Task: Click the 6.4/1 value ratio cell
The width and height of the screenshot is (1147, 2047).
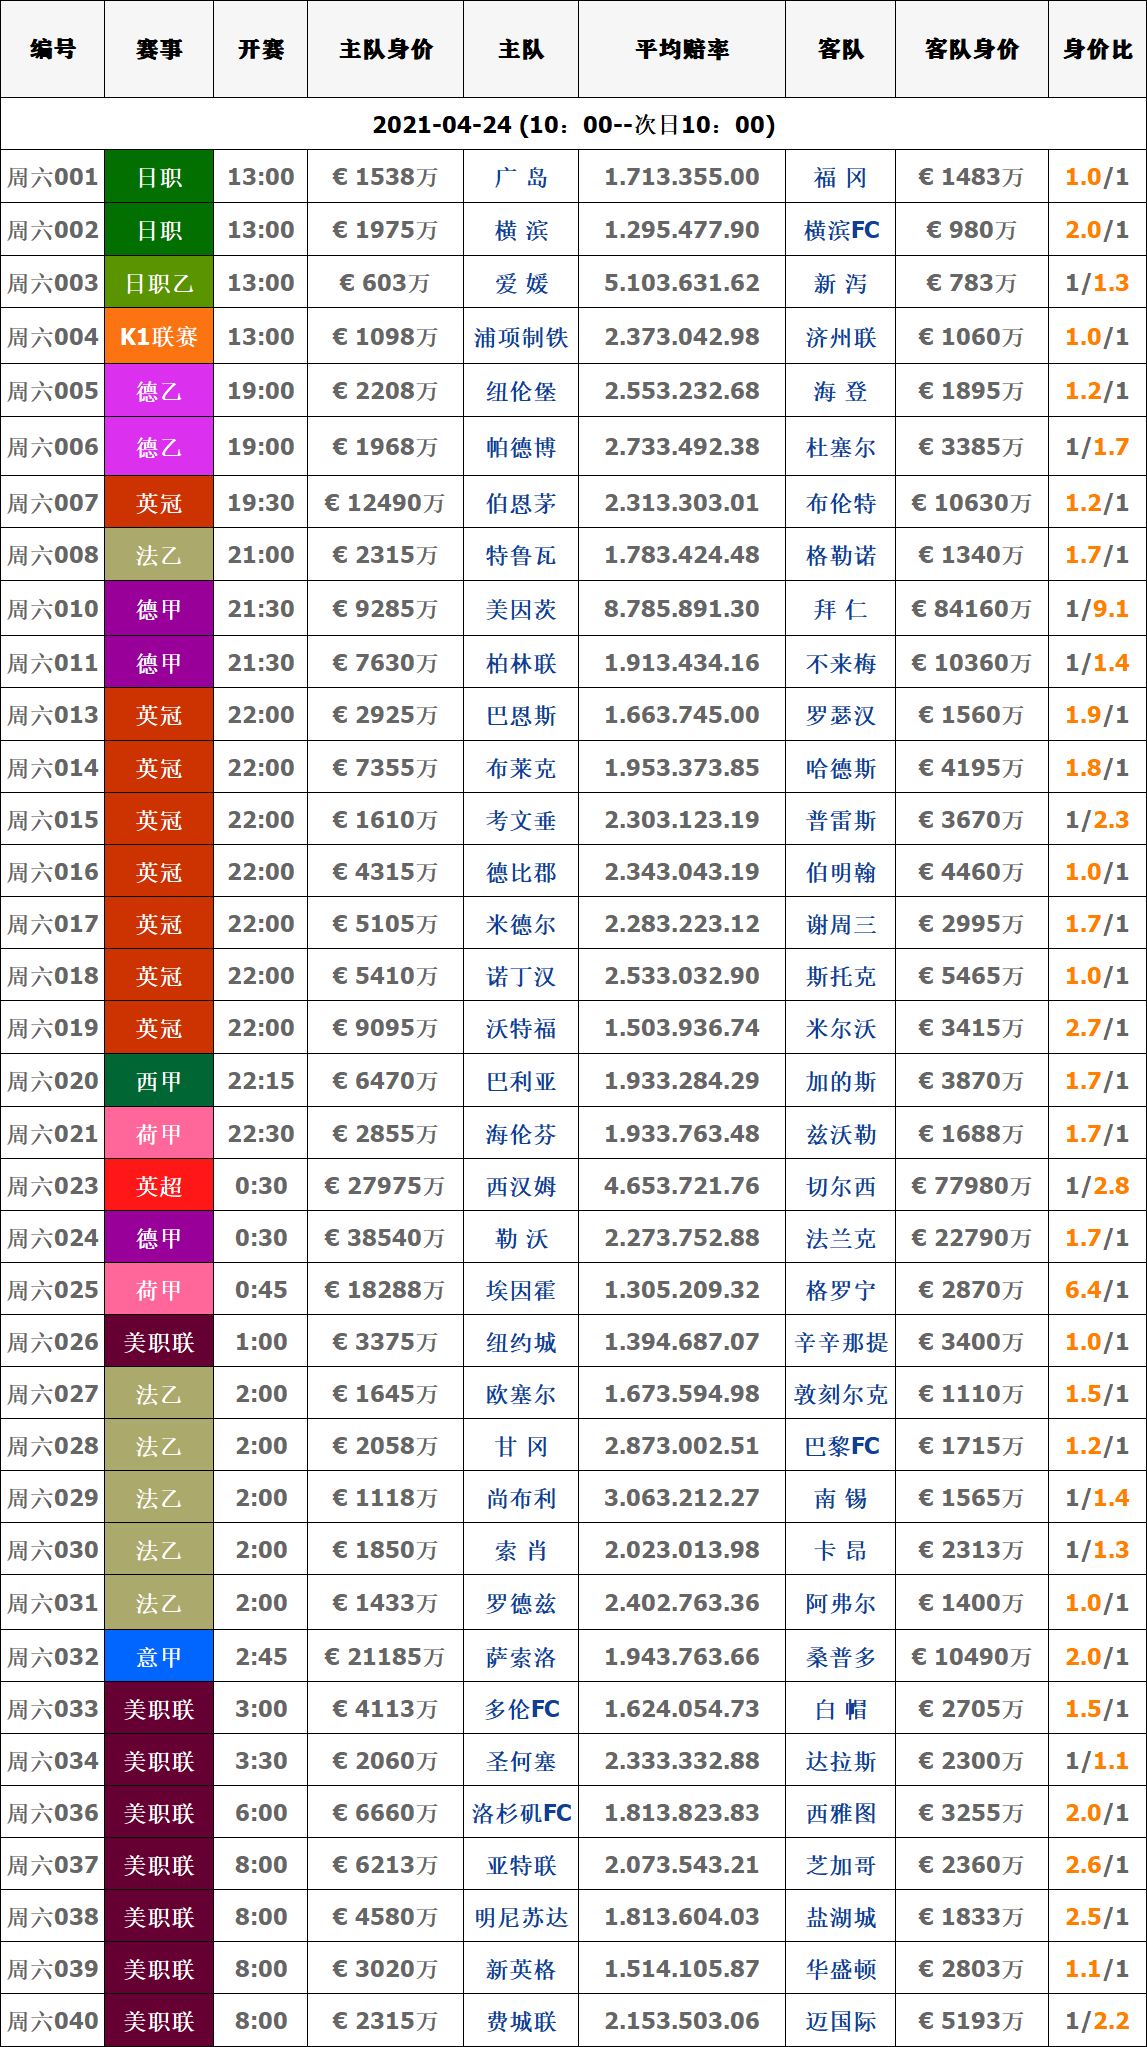Action: (x=1097, y=1290)
